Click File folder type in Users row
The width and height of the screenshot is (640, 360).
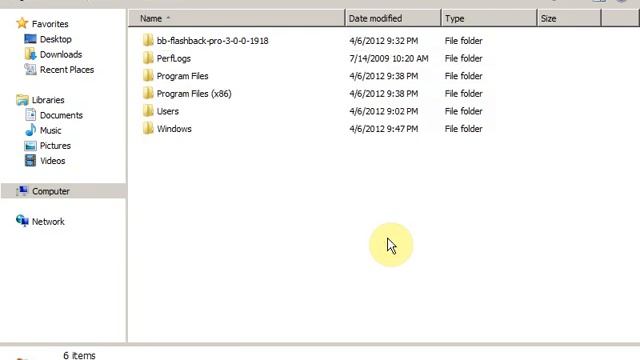[x=463, y=111]
